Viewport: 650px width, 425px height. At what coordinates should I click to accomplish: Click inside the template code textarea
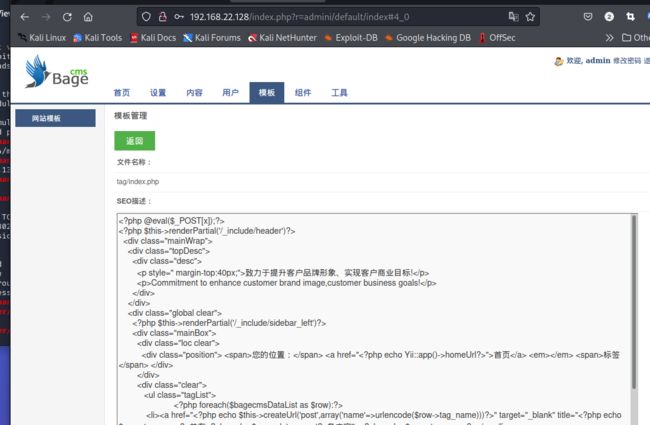(x=374, y=319)
